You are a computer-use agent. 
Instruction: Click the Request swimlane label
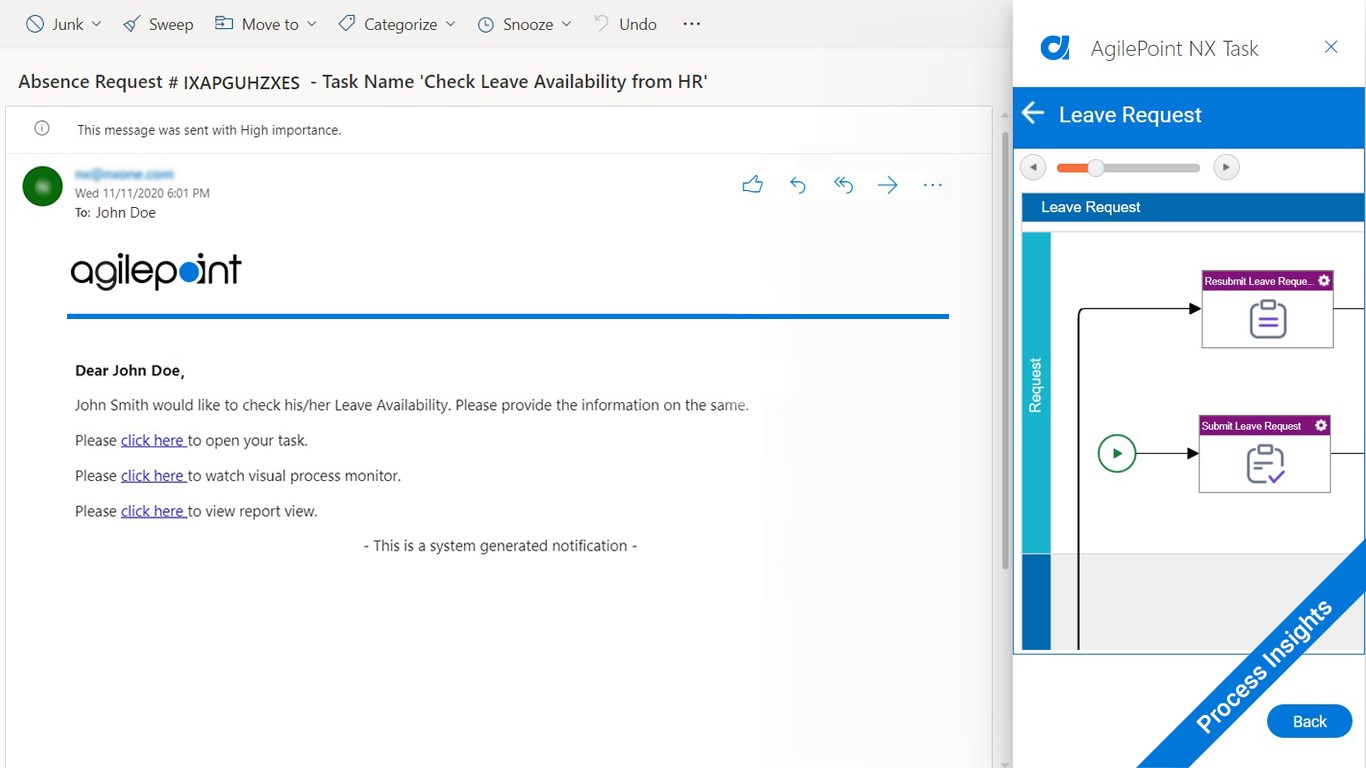[1036, 385]
